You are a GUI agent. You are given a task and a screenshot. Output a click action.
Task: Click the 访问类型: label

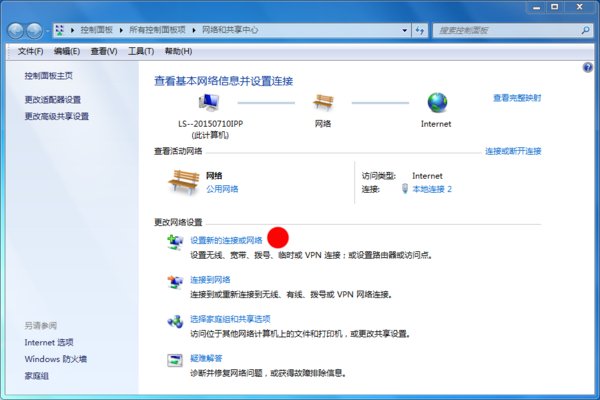coord(379,176)
